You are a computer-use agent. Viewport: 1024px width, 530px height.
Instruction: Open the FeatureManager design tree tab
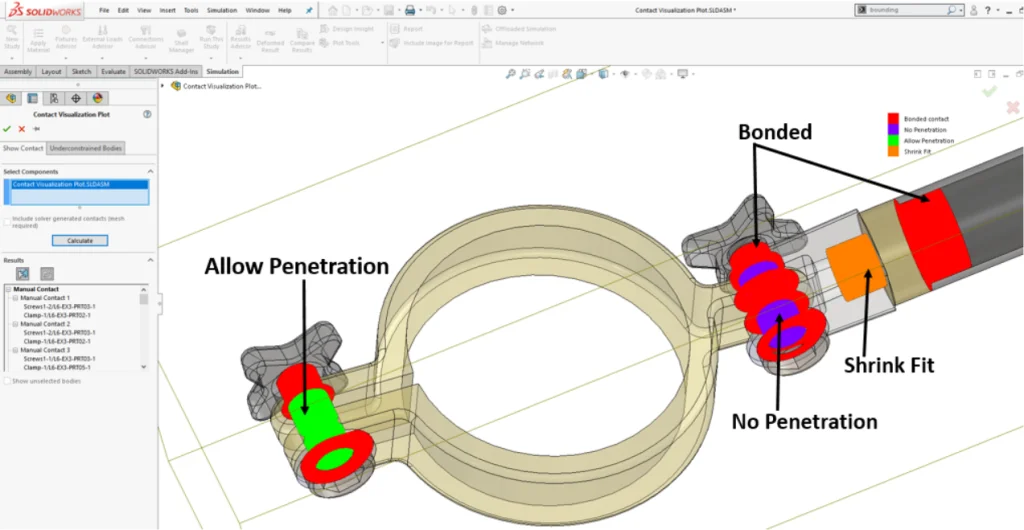[x=10, y=99]
